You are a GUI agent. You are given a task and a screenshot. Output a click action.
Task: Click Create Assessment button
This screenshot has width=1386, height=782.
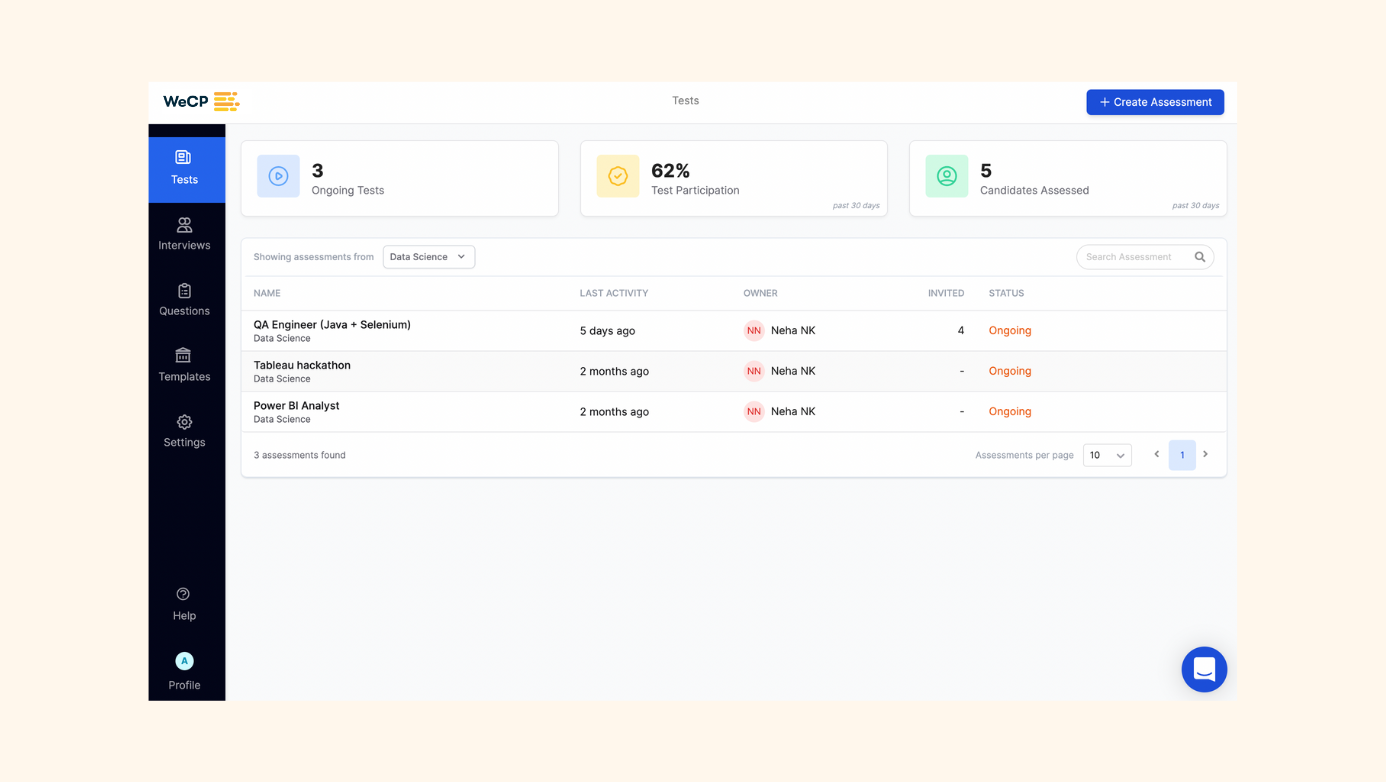1155,102
